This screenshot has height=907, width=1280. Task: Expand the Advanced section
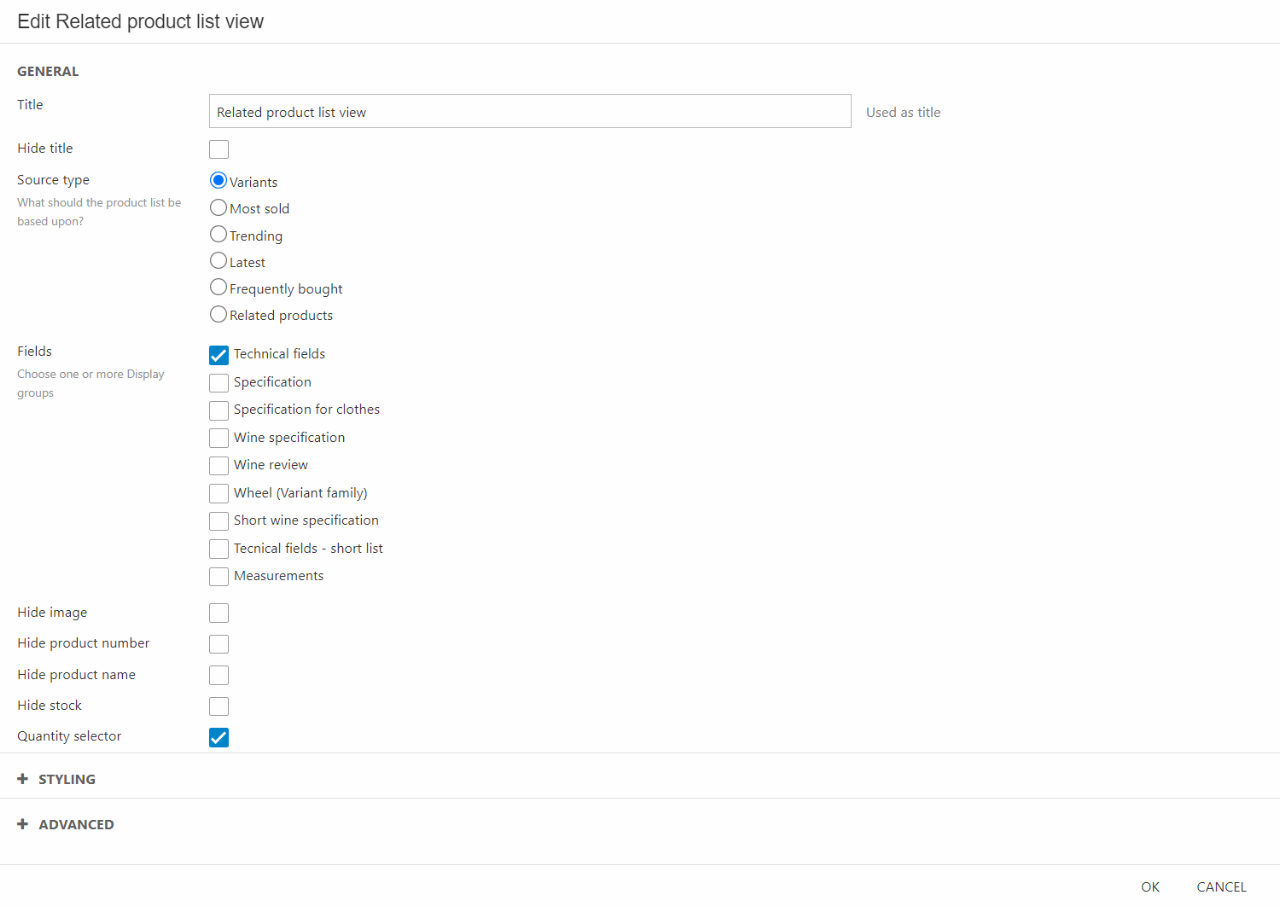point(76,825)
